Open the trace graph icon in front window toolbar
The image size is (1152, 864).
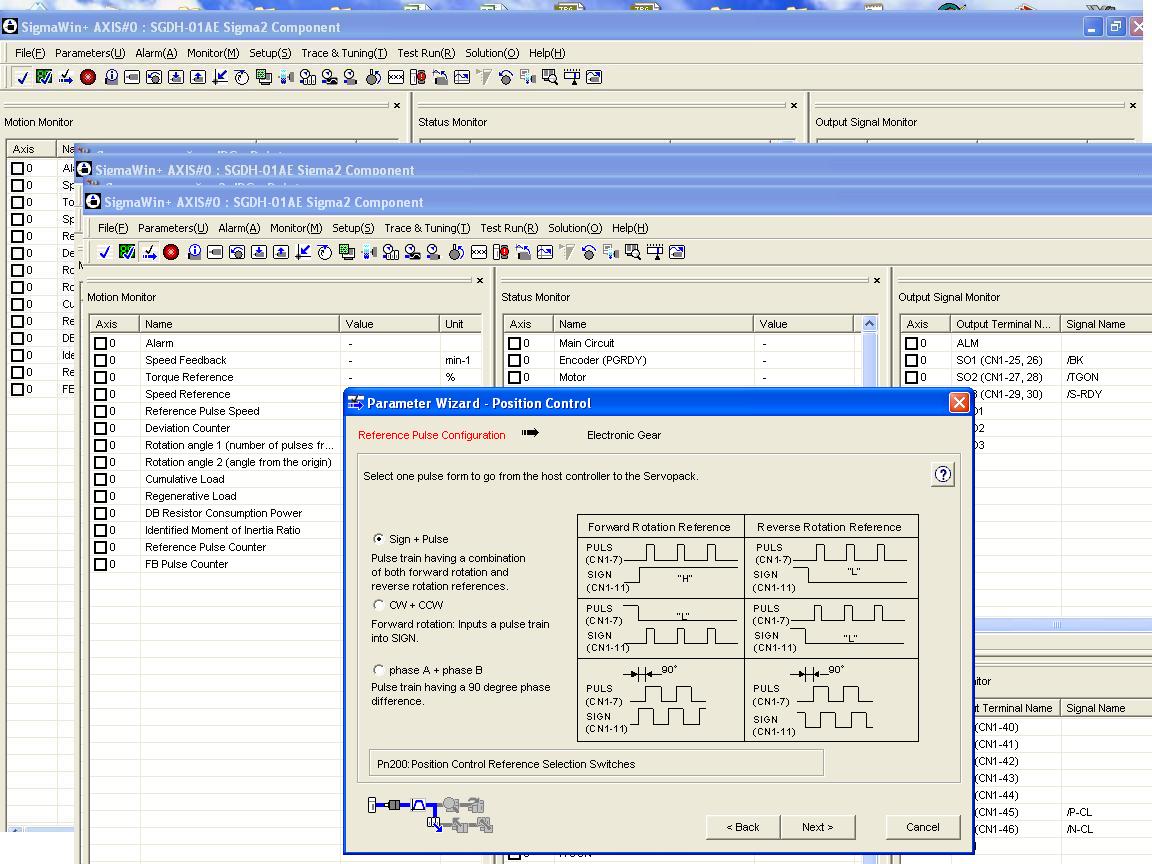pos(544,252)
